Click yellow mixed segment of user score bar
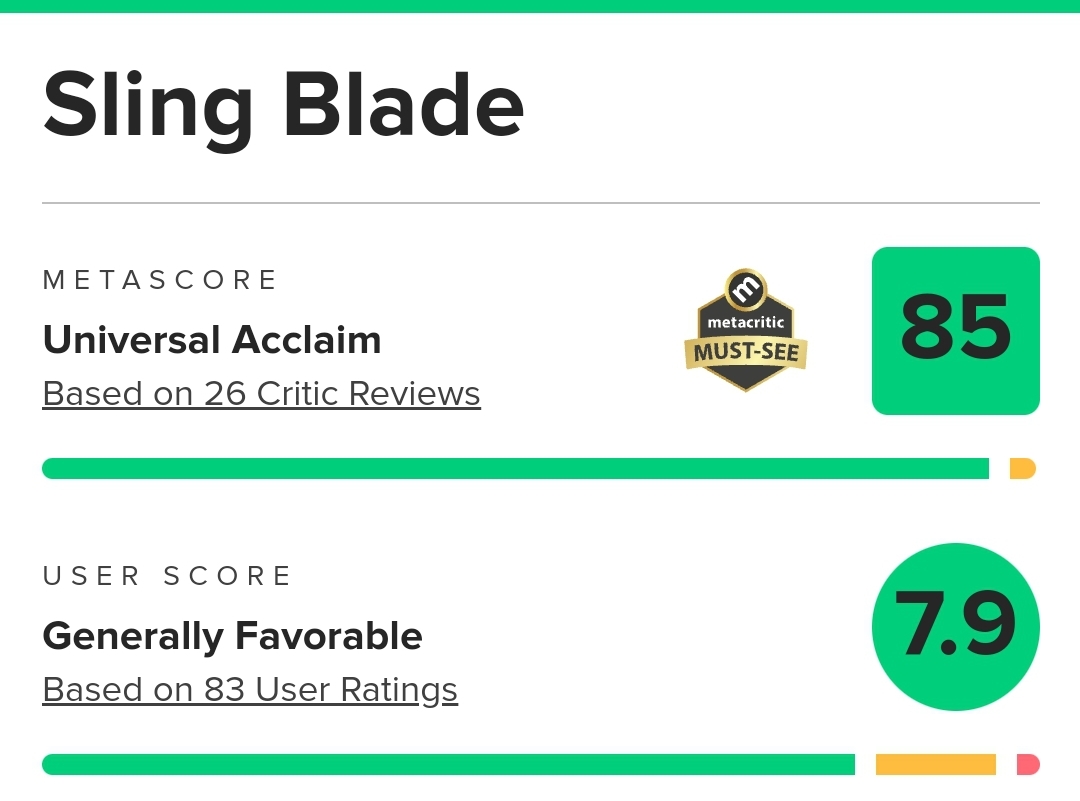 [x=935, y=764]
